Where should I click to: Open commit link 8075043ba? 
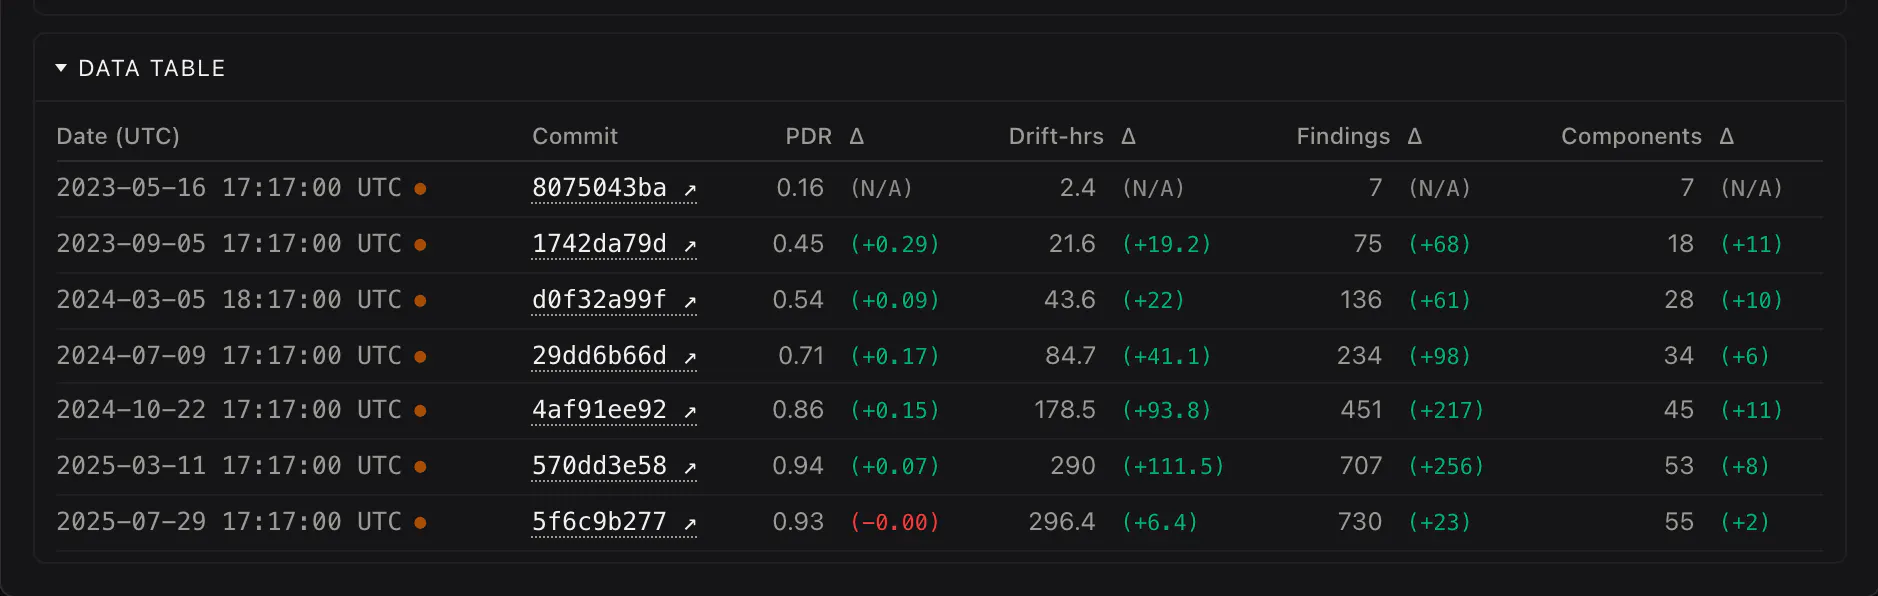tap(613, 188)
